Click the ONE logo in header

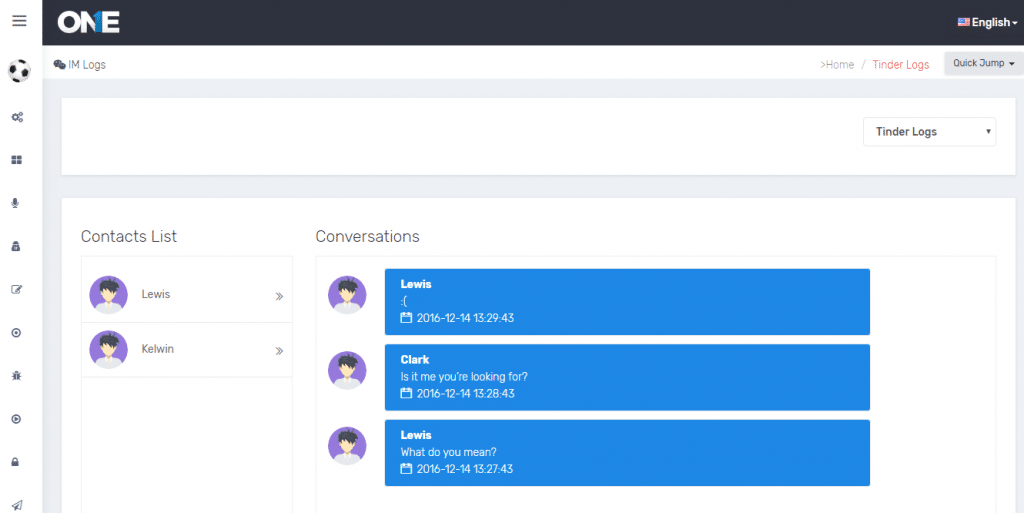coord(88,22)
